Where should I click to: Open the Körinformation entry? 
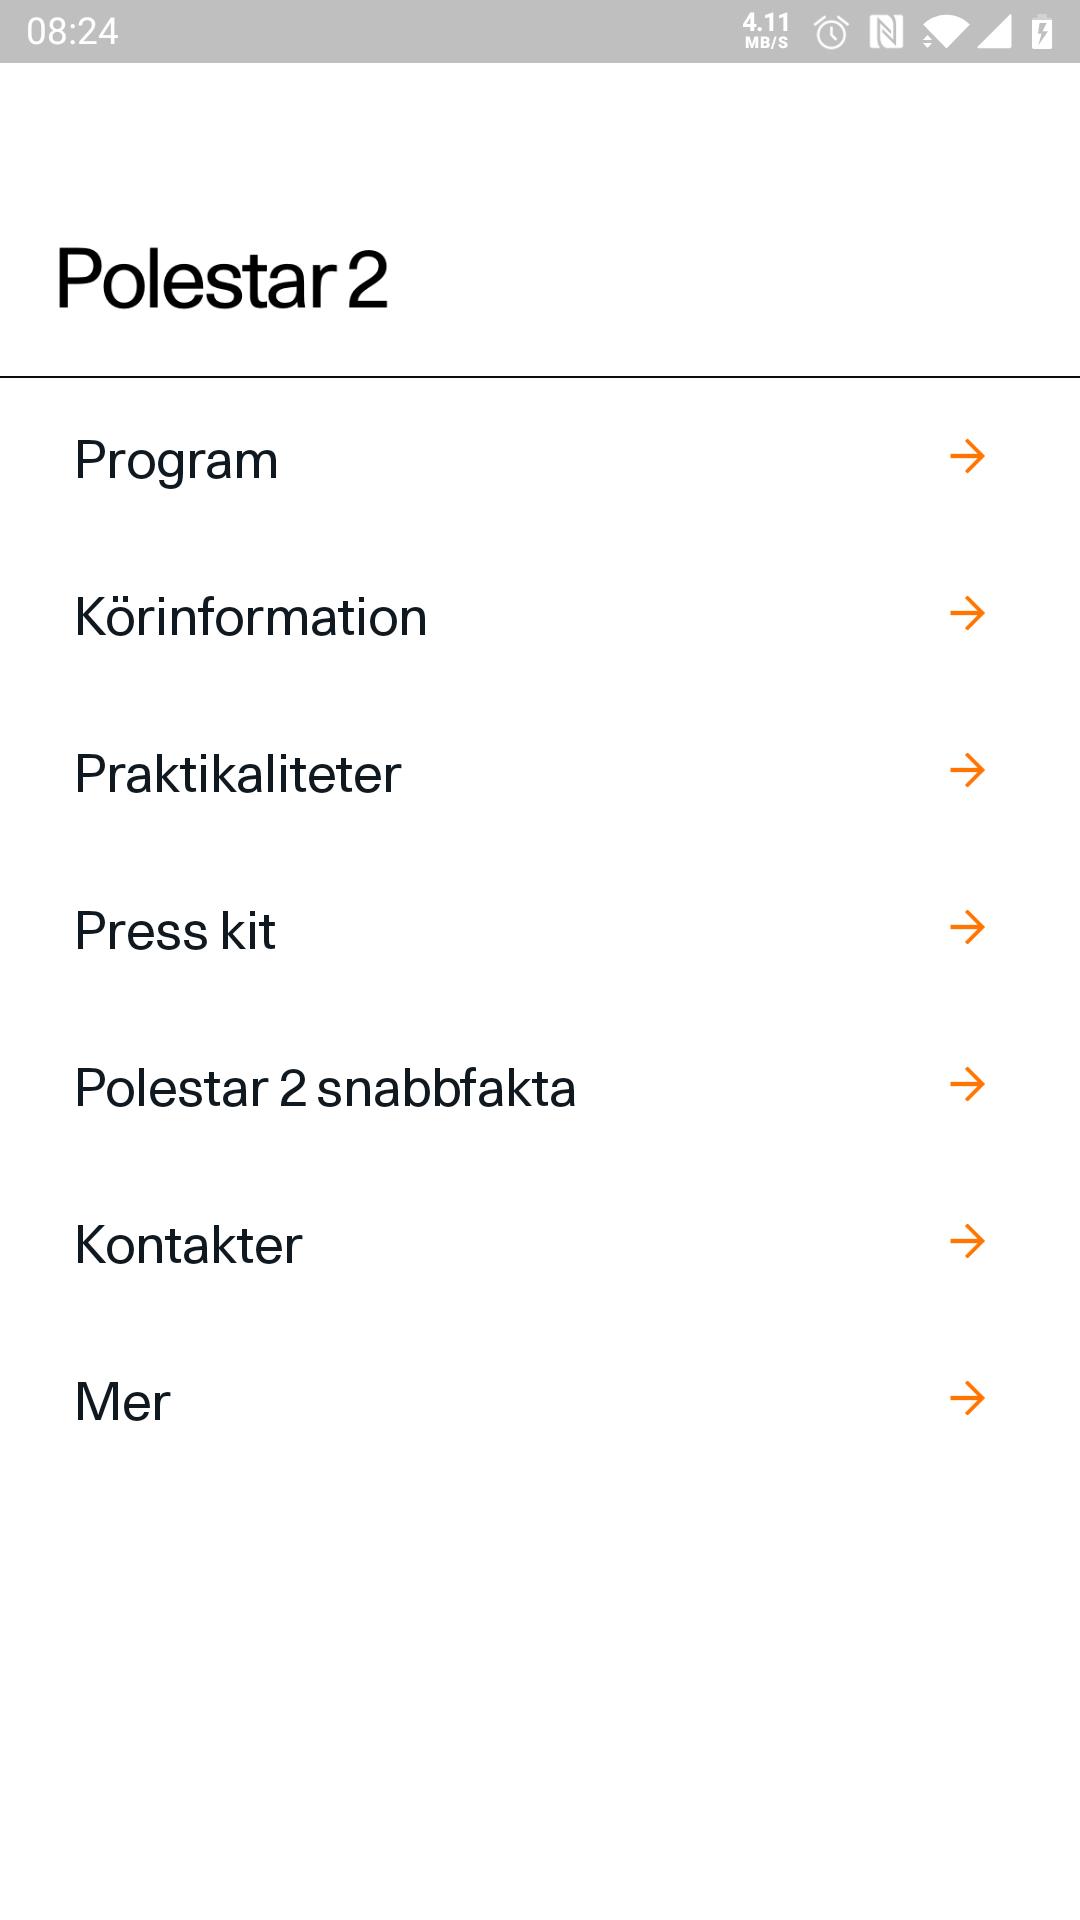click(x=540, y=616)
